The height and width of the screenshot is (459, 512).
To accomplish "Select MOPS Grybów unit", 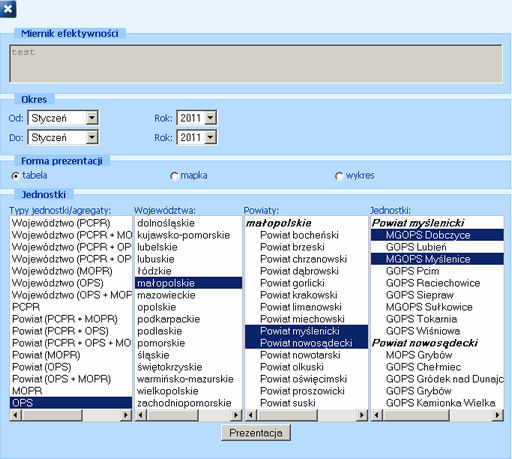I will (437, 355).
